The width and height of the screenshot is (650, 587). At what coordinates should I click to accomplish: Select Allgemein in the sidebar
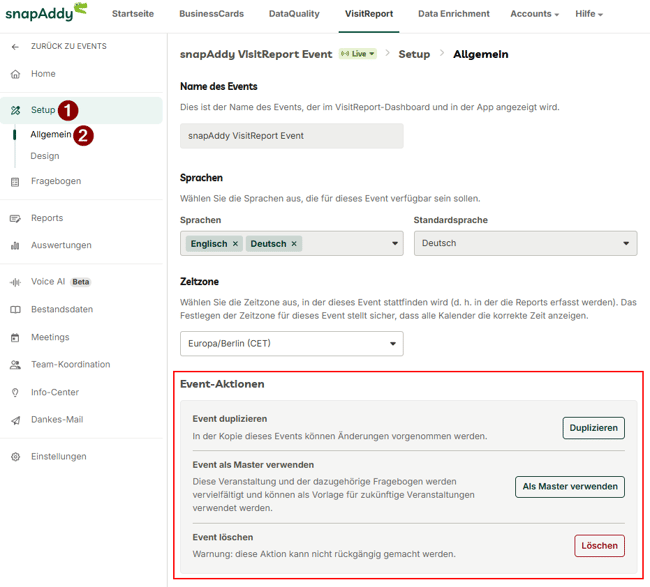51,134
